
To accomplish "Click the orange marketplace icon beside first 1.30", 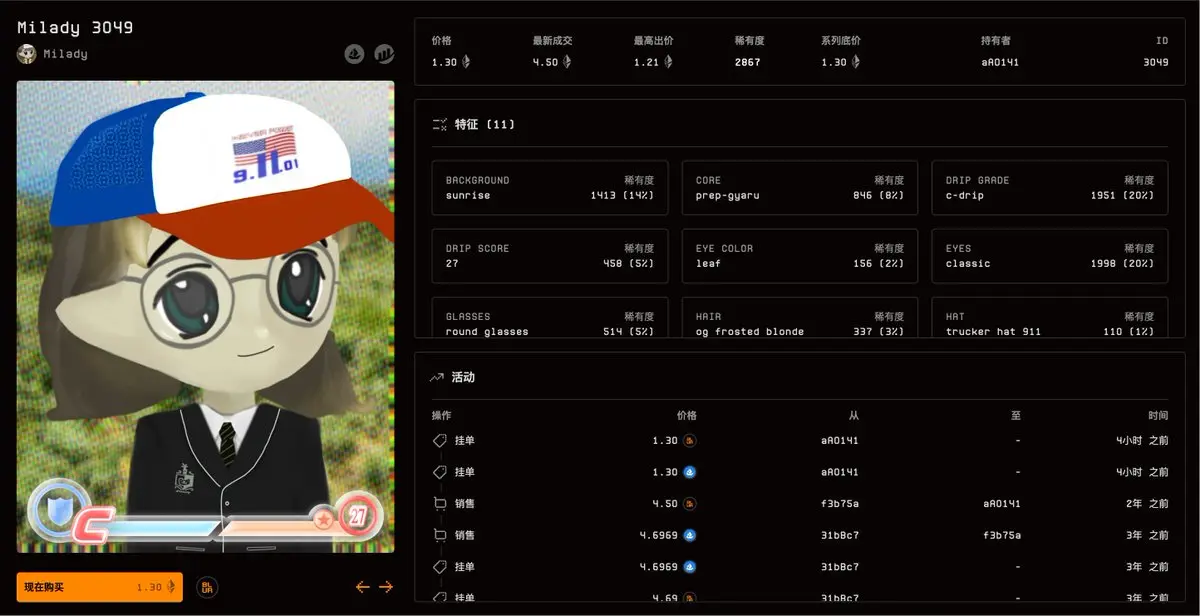I will pos(690,441).
